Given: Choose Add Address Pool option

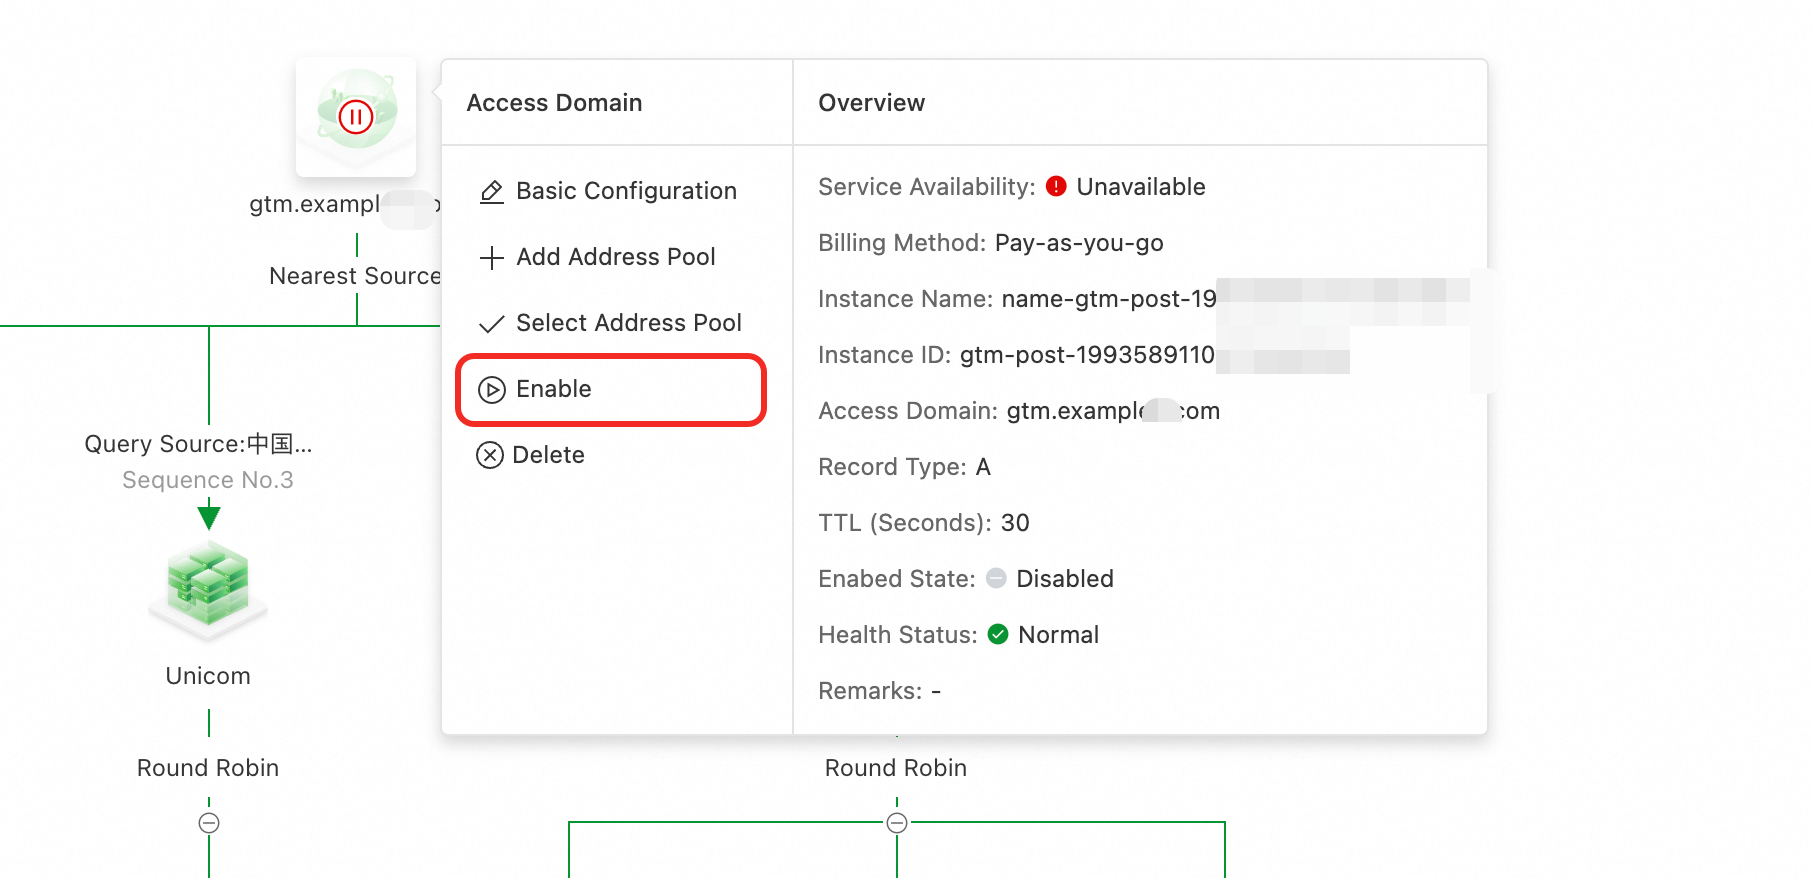Looking at the screenshot, I should [598, 257].
